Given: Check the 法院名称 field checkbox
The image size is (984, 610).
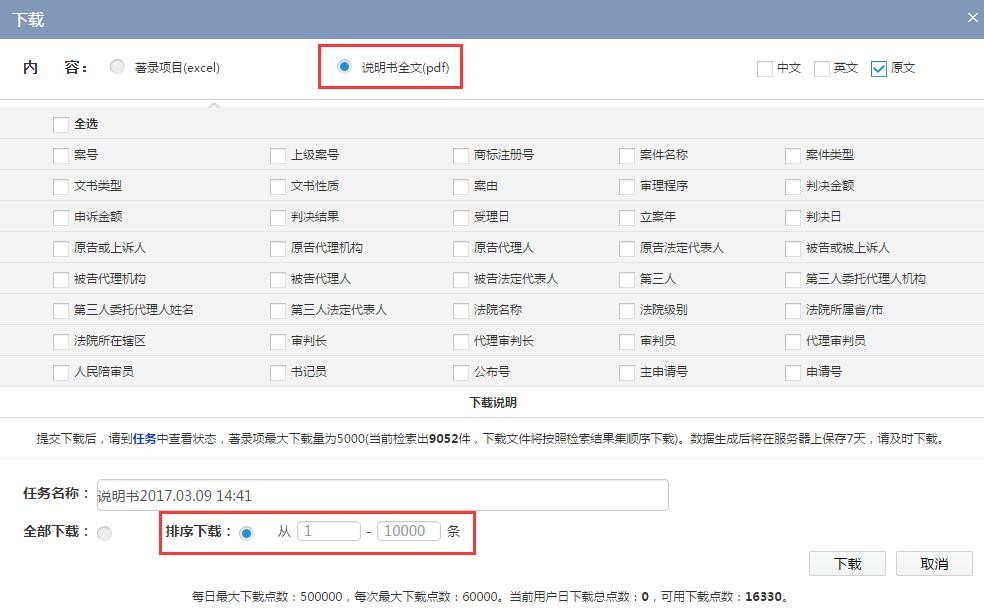Looking at the screenshot, I should point(461,310).
